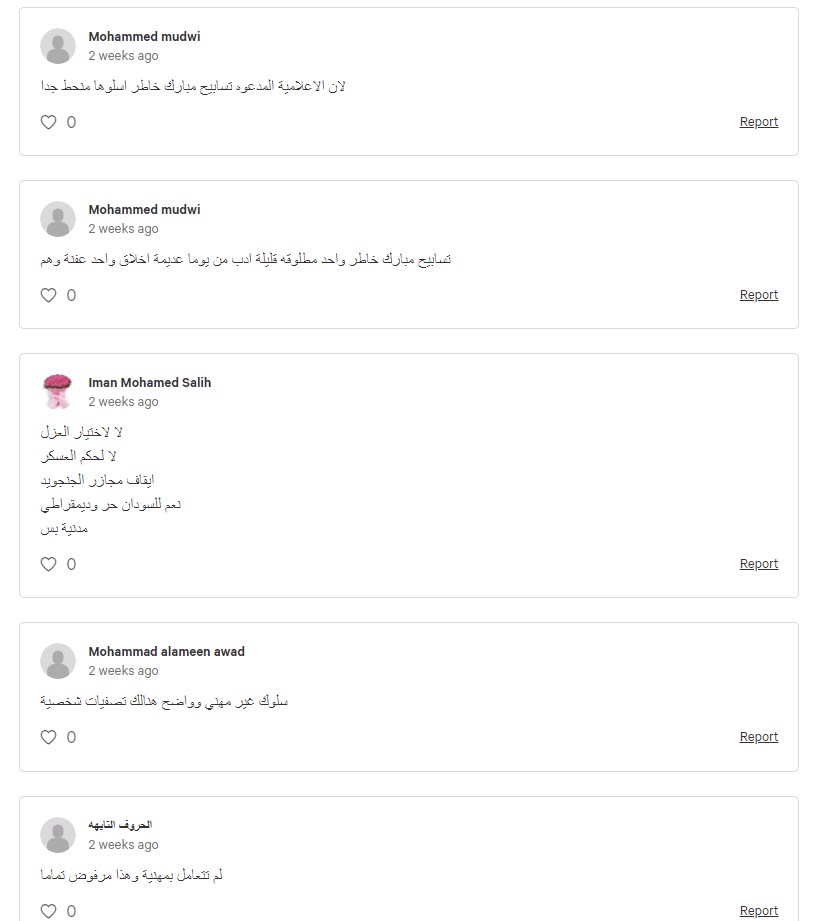Screen dimensions: 829x921
Task: Select the Arabic username on last comment
Action: point(120,825)
